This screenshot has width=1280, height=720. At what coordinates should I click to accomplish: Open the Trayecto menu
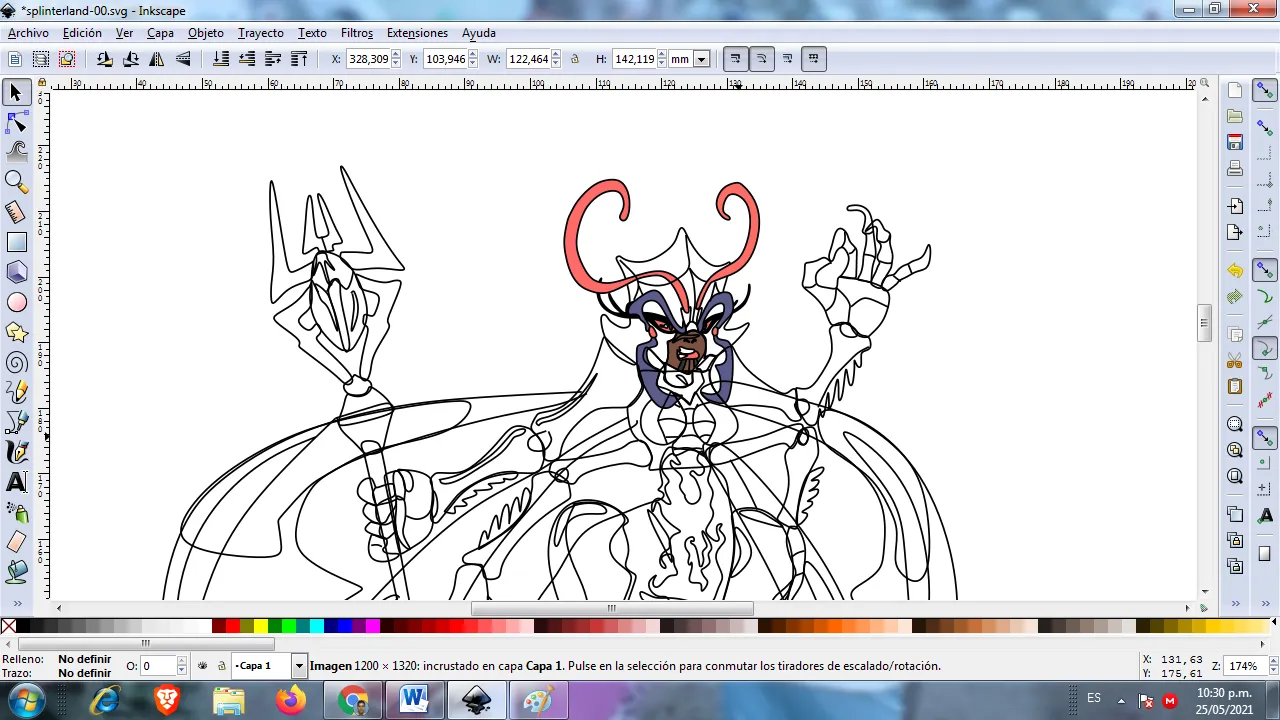[x=260, y=33]
